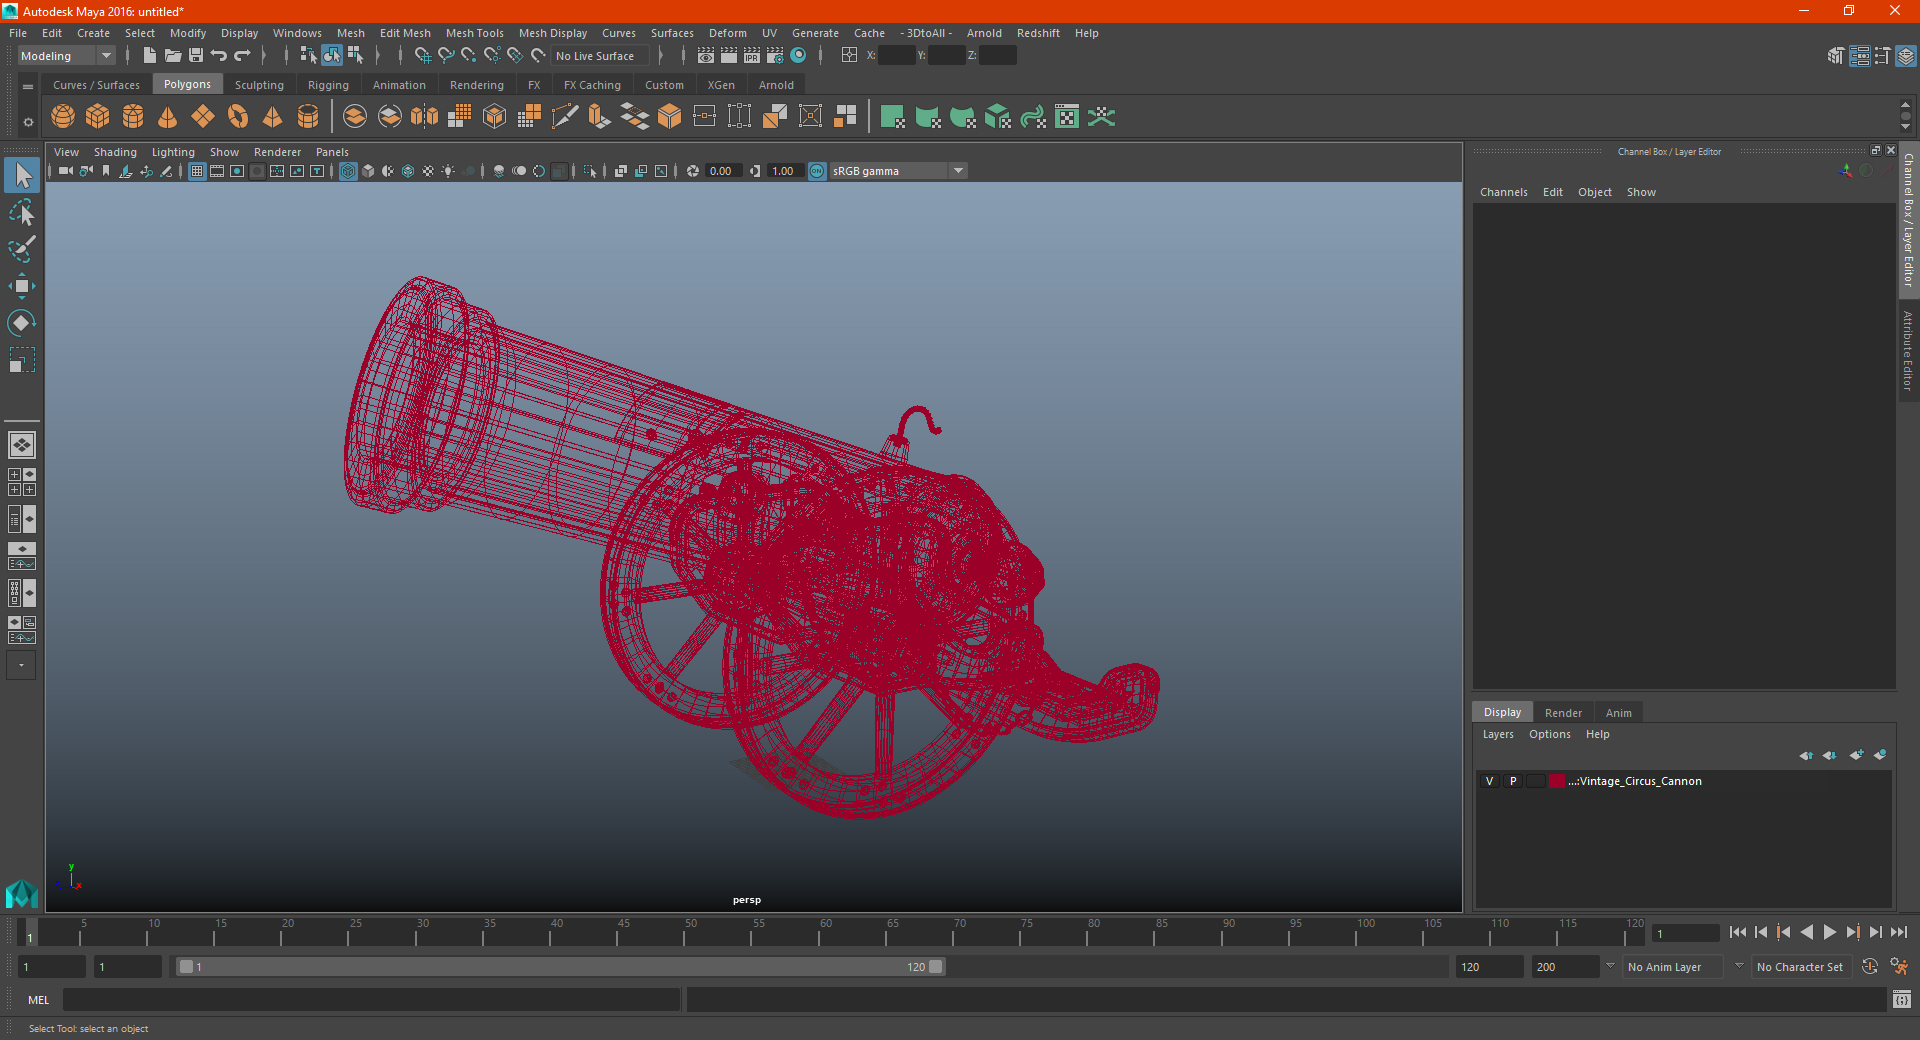Create a polygon pipe from the shelf
The width and height of the screenshot is (1920, 1040).
tap(308, 117)
